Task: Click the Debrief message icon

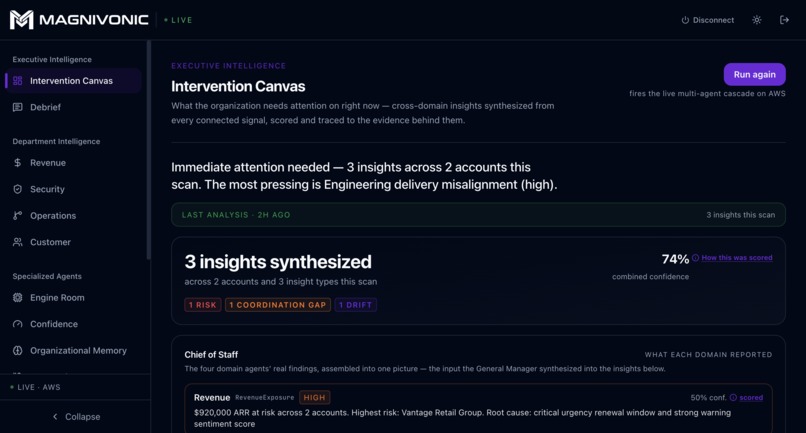Action: [x=17, y=107]
